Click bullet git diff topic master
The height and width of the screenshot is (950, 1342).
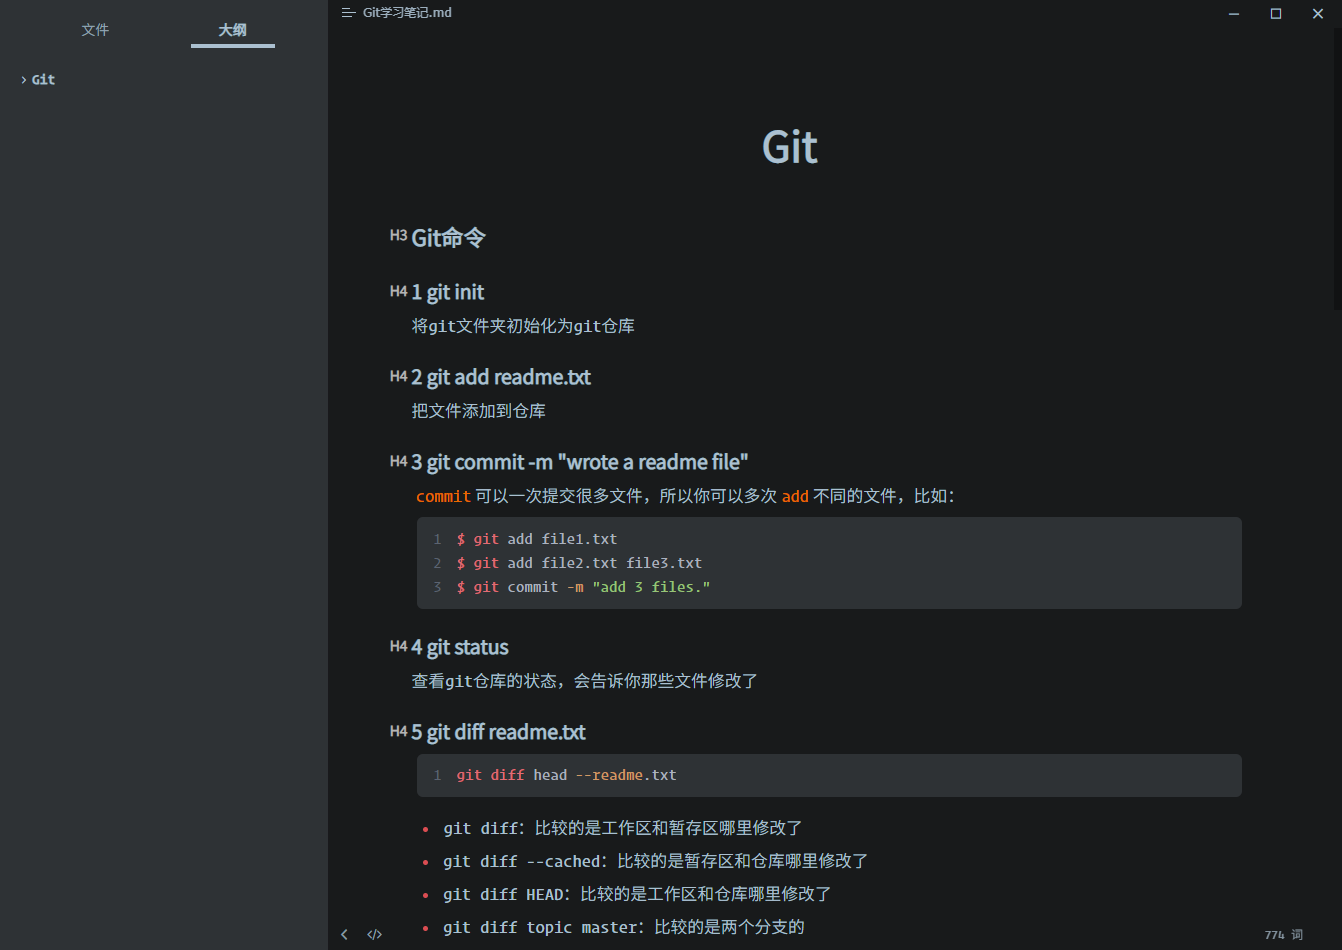point(624,927)
